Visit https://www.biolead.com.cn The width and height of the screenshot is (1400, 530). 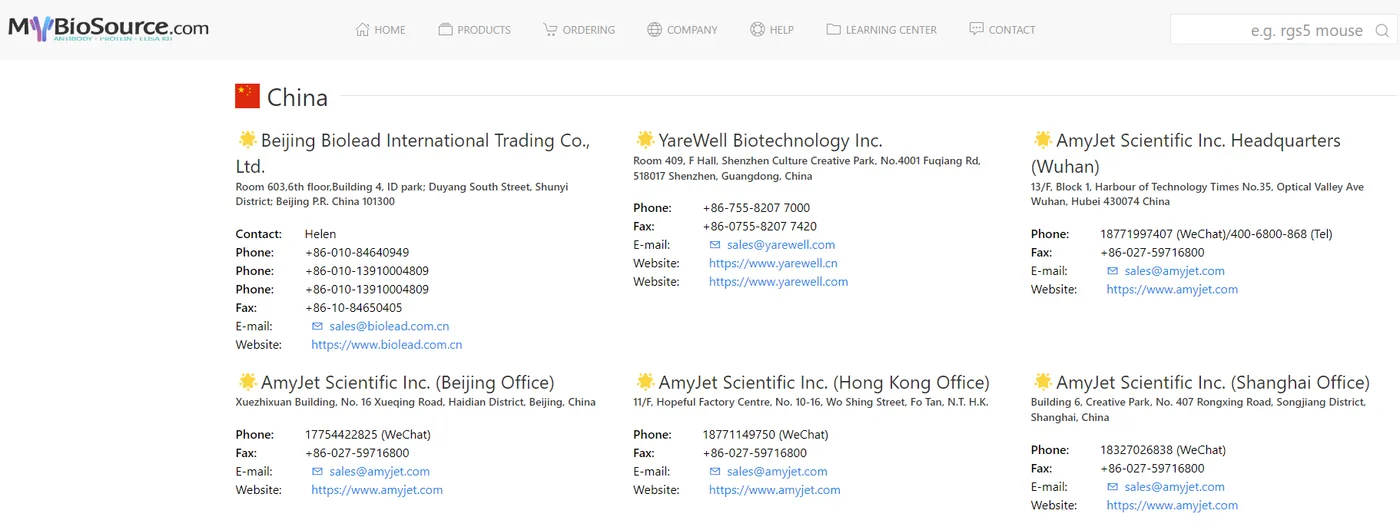coord(387,345)
